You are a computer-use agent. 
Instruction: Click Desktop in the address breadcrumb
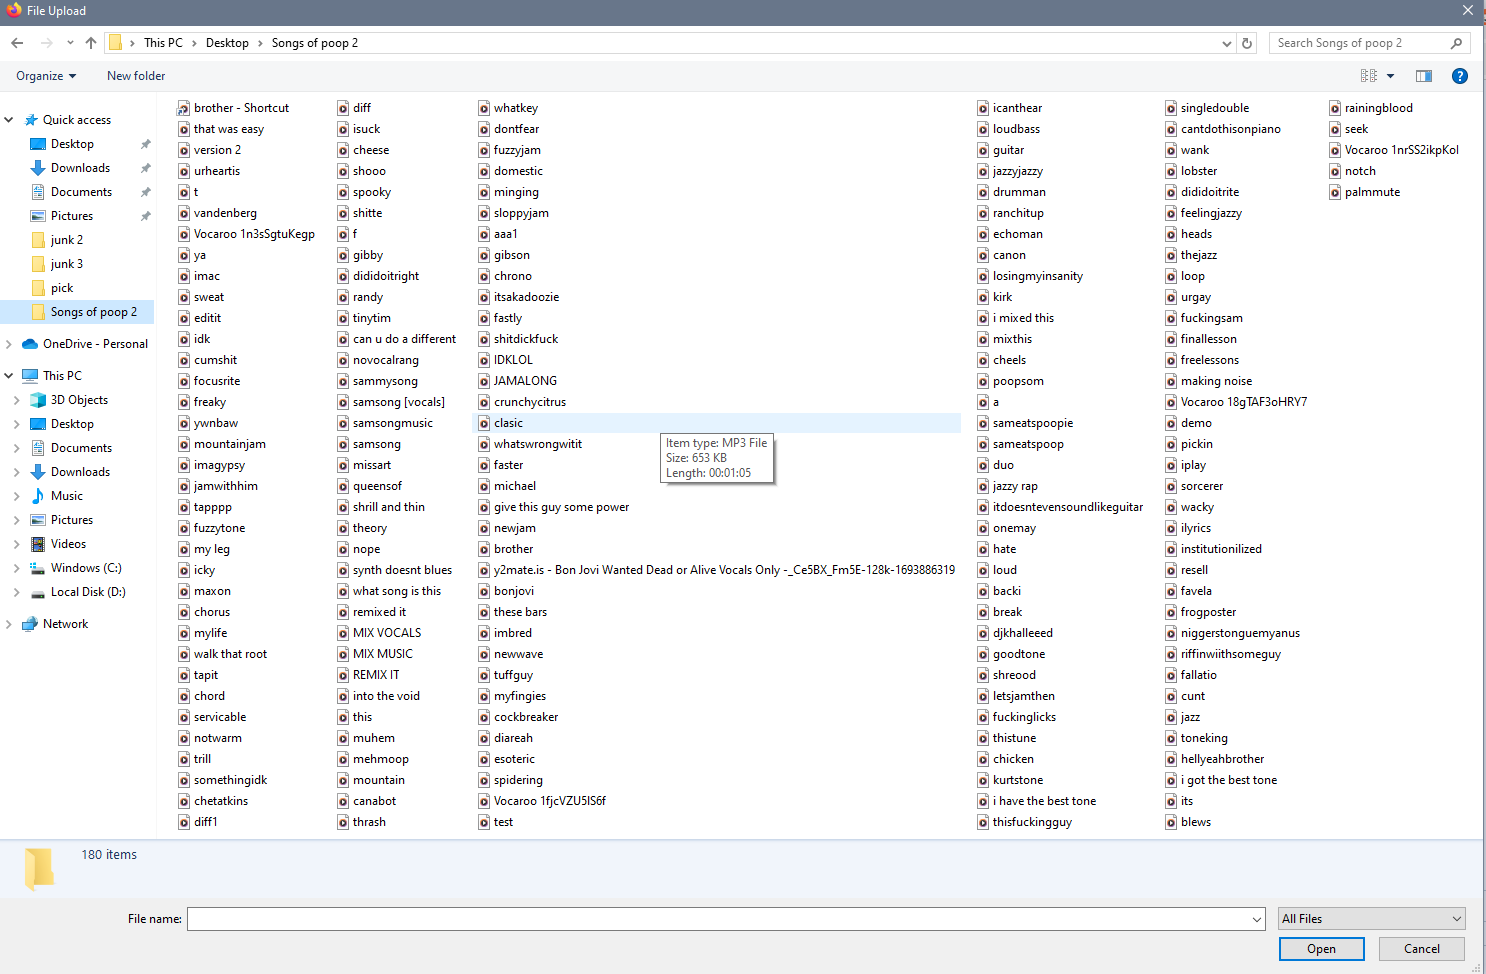point(227,43)
